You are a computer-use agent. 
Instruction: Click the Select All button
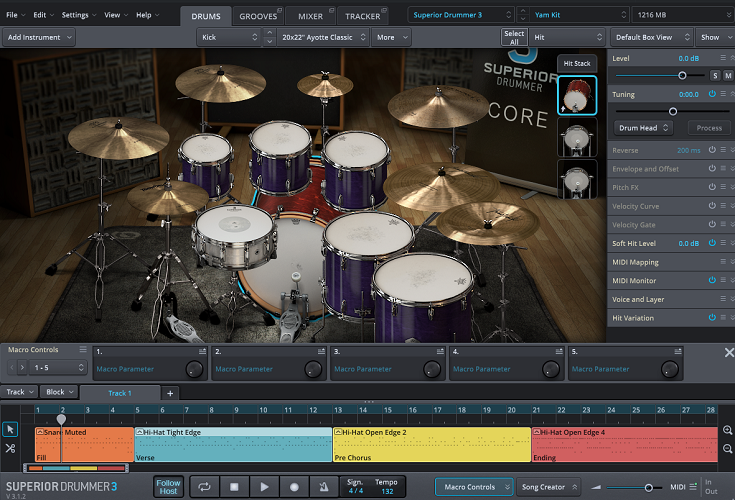coord(514,37)
